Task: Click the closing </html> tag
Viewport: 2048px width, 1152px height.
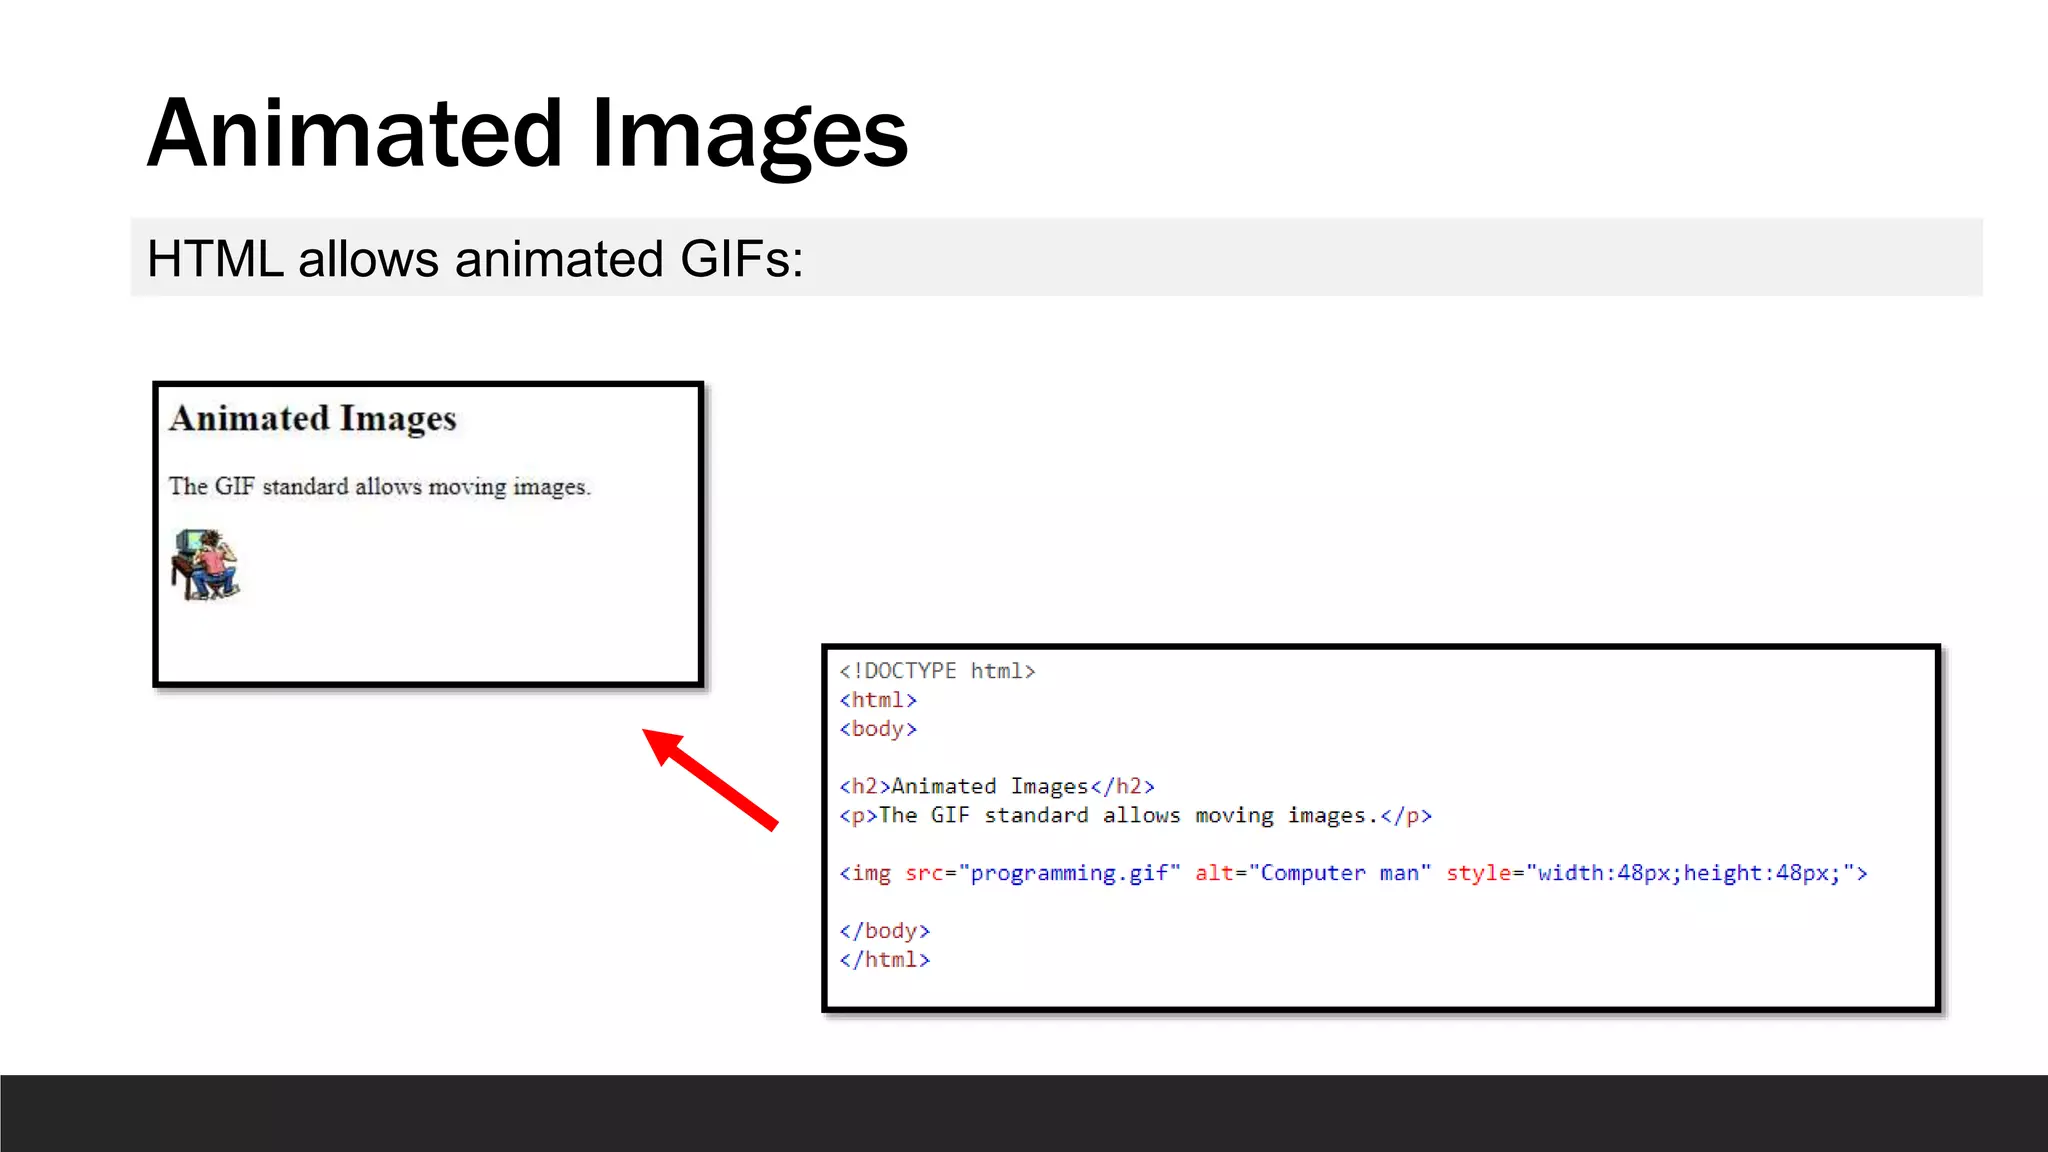Action: 885,960
